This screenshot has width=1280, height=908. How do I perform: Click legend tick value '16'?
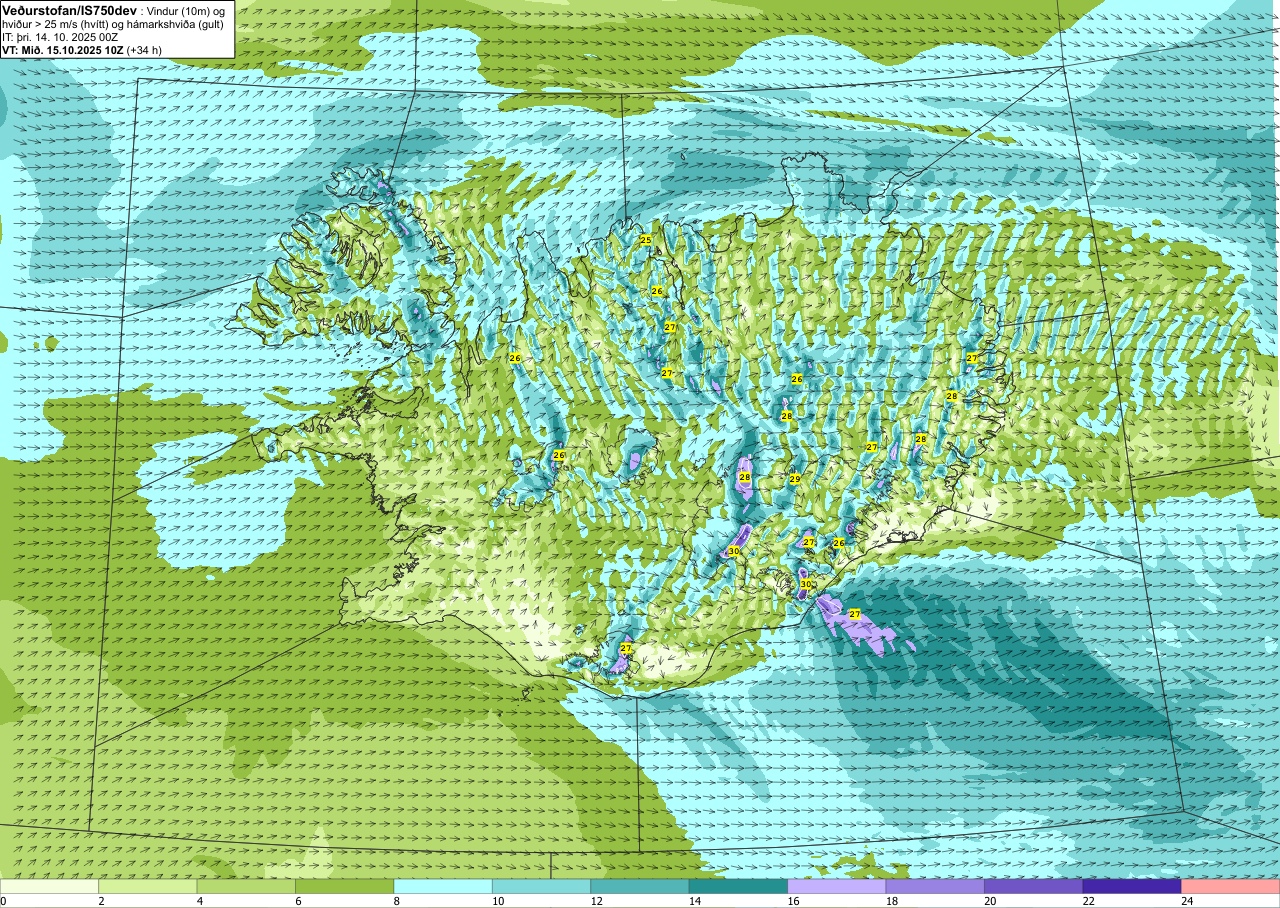[x=793, y=901]
